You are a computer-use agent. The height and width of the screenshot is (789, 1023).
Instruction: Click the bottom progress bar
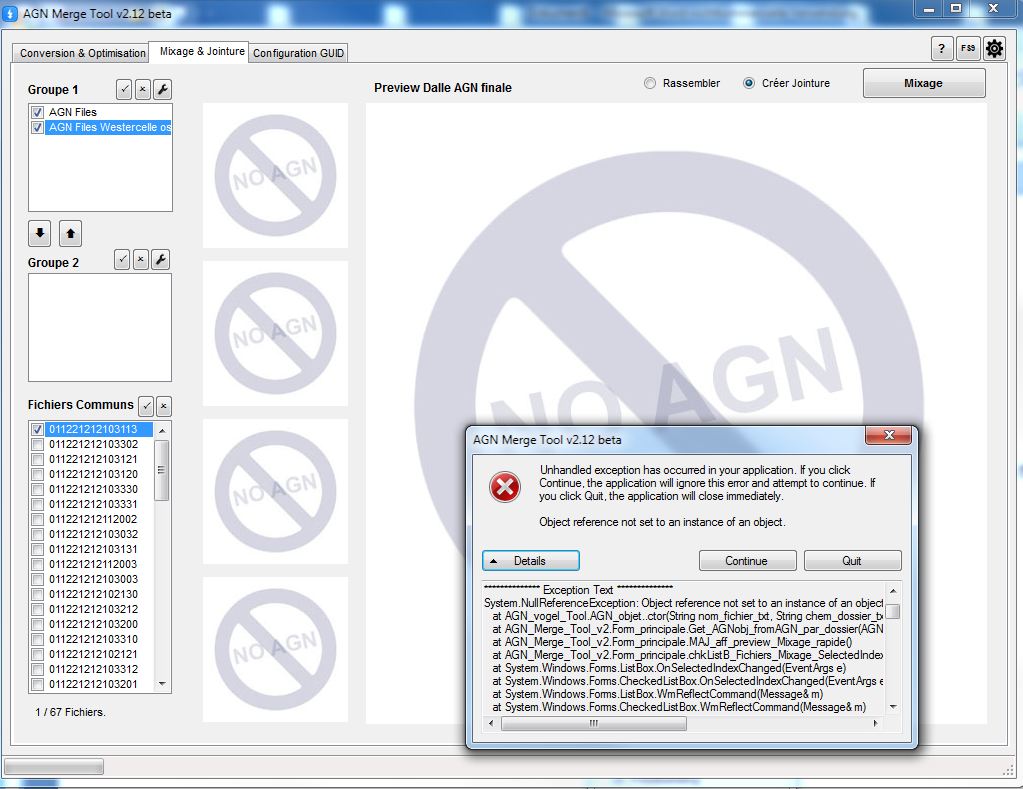click(x=54, y=766)
